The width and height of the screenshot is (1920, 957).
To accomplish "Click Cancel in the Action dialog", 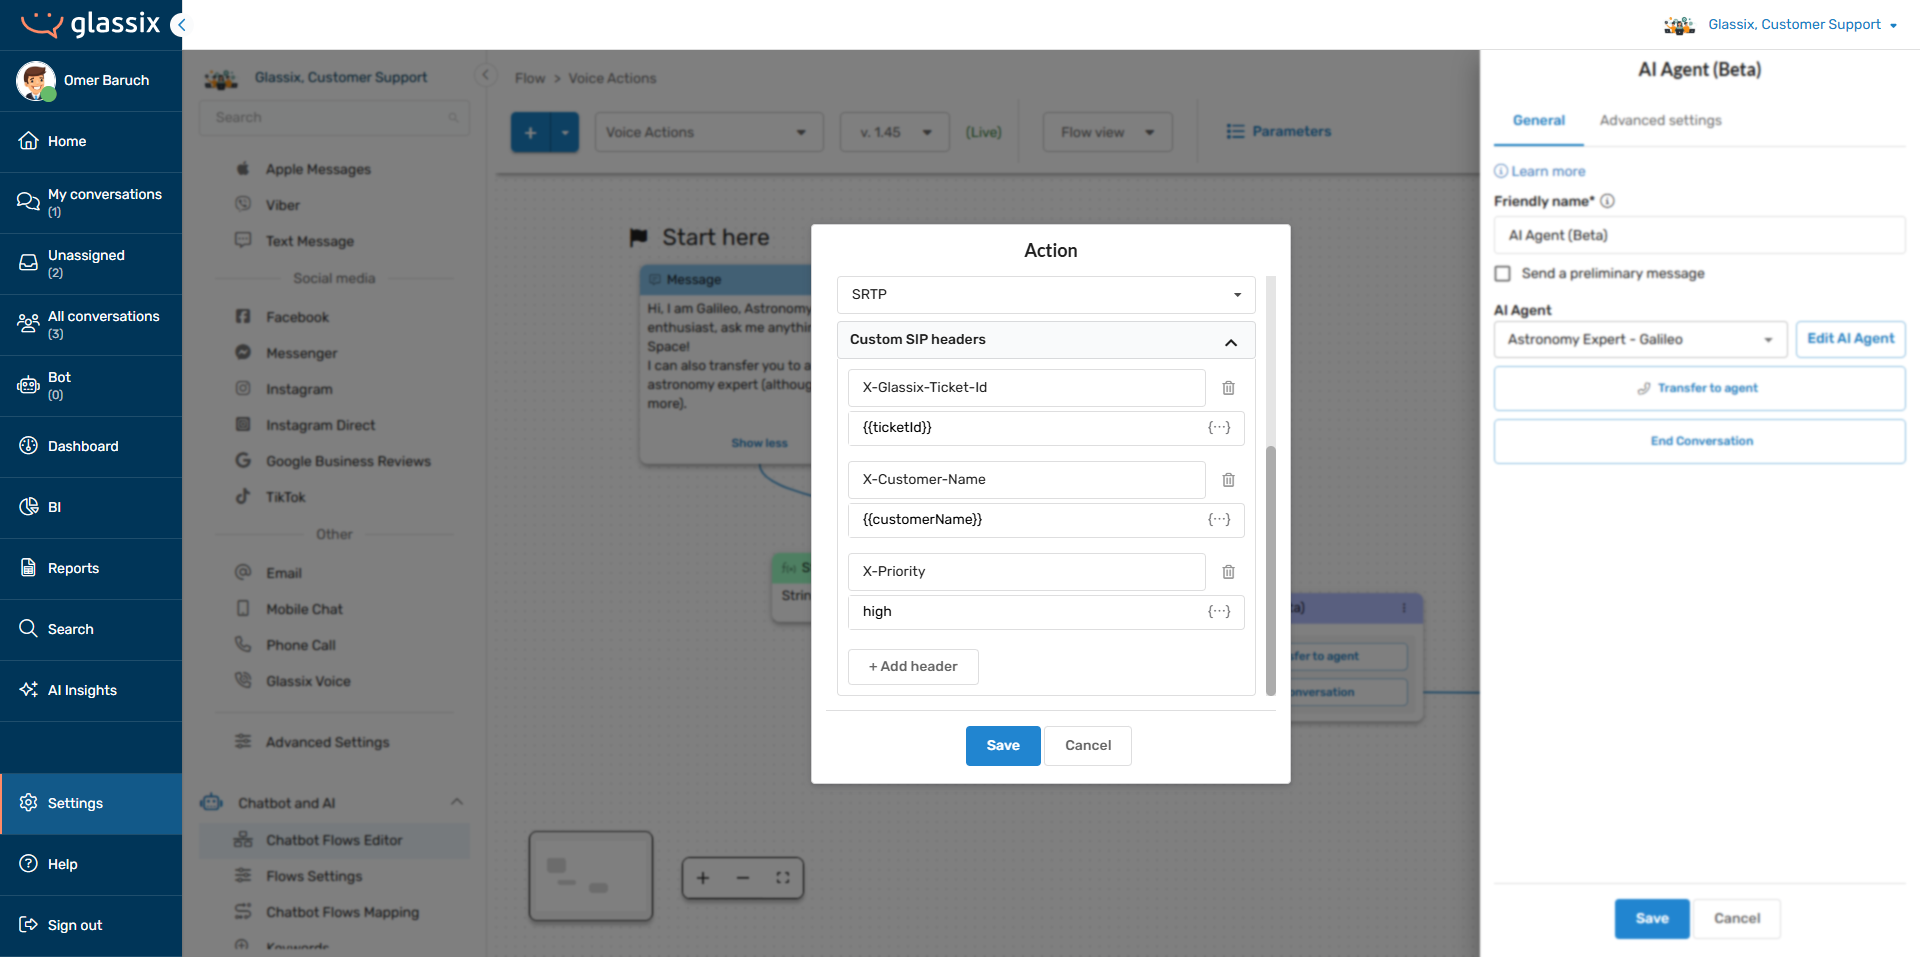I will click(x=1088, y=746).
